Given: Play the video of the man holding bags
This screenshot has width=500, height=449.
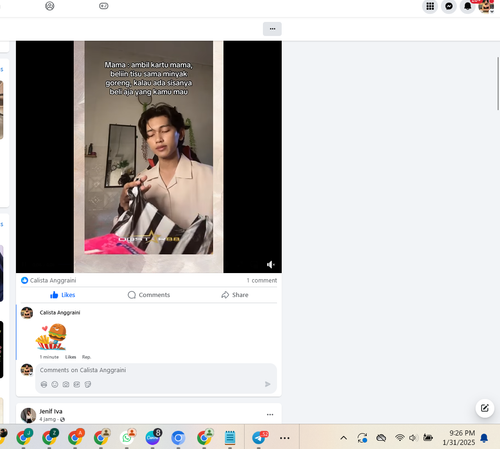Looking at the screenshot, I should 149,157.
